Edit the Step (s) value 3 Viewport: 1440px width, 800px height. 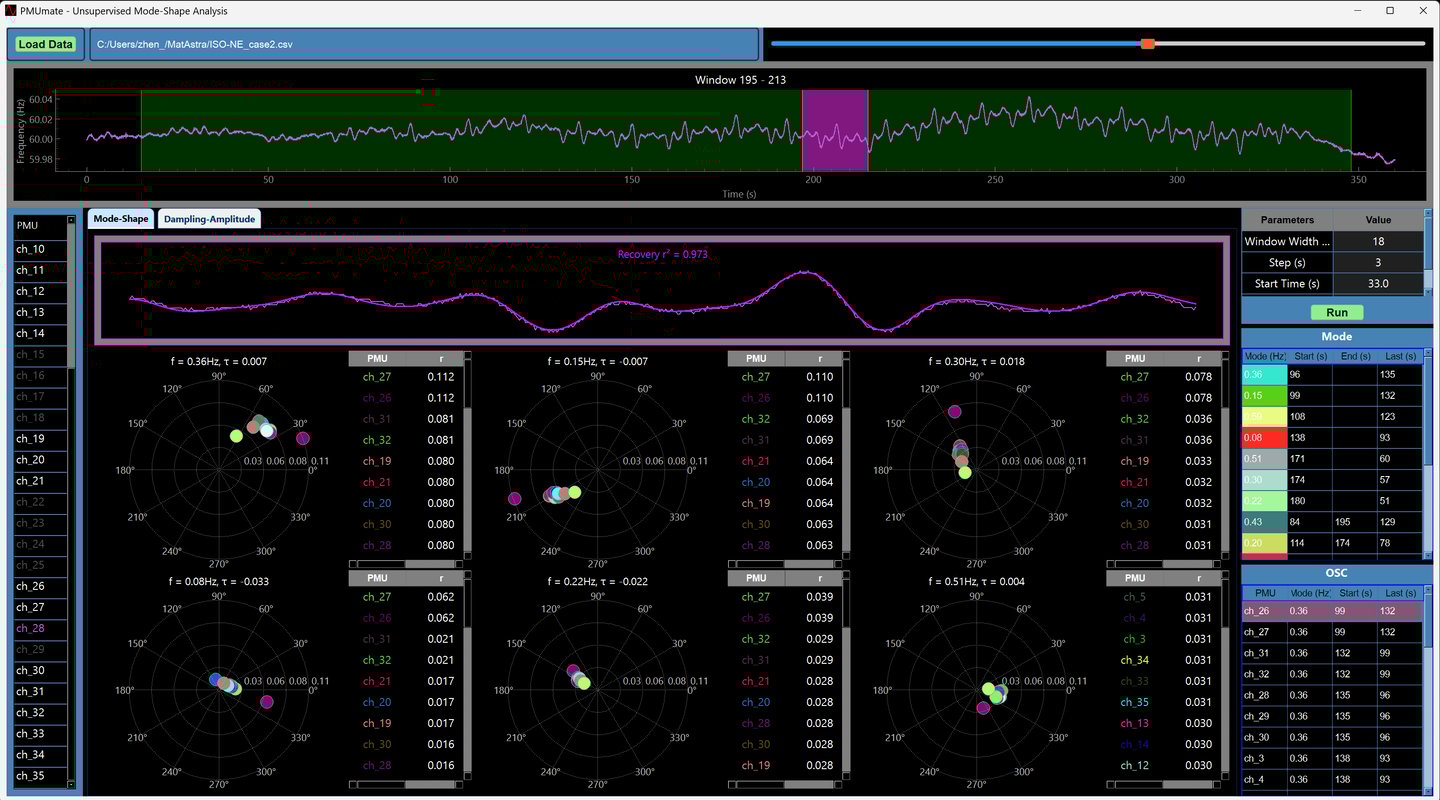(x=1379, y=262)
